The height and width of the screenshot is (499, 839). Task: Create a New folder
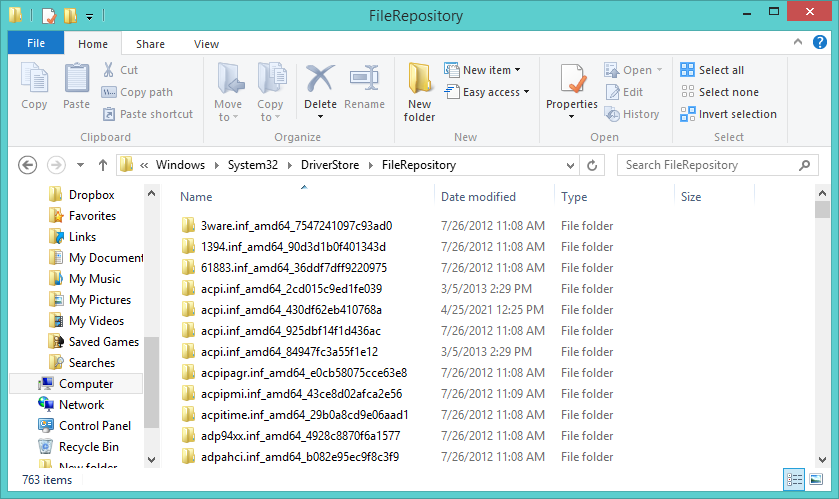click(420, 92)
